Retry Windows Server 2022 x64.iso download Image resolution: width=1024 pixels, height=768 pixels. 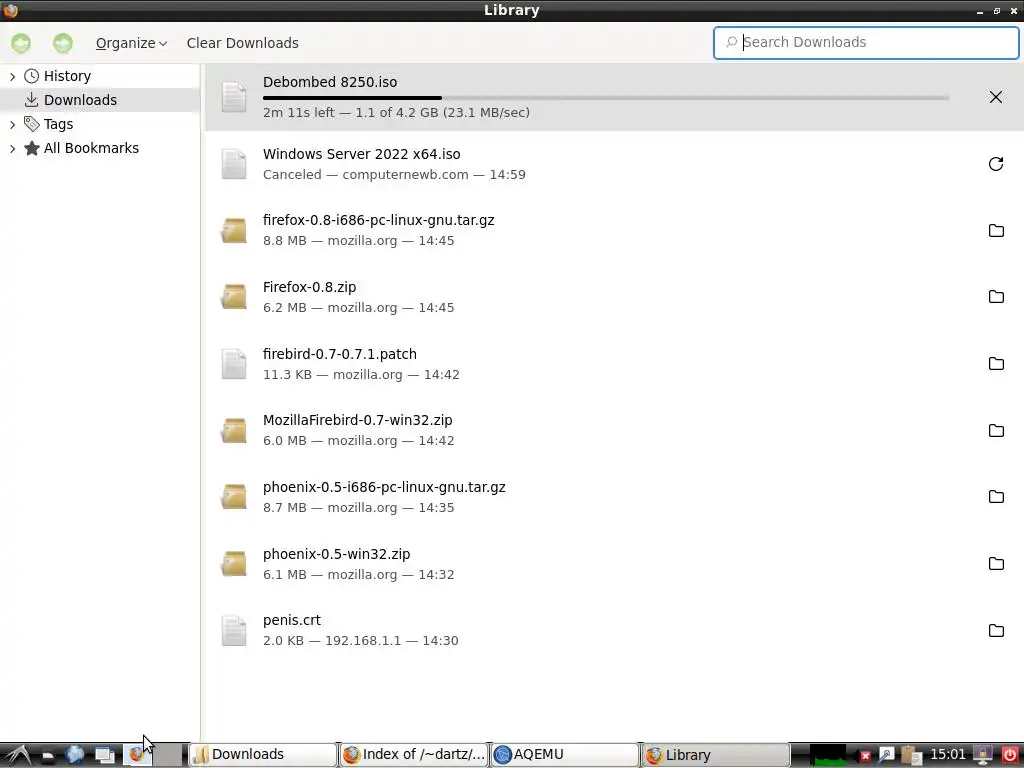coord(995,164)
